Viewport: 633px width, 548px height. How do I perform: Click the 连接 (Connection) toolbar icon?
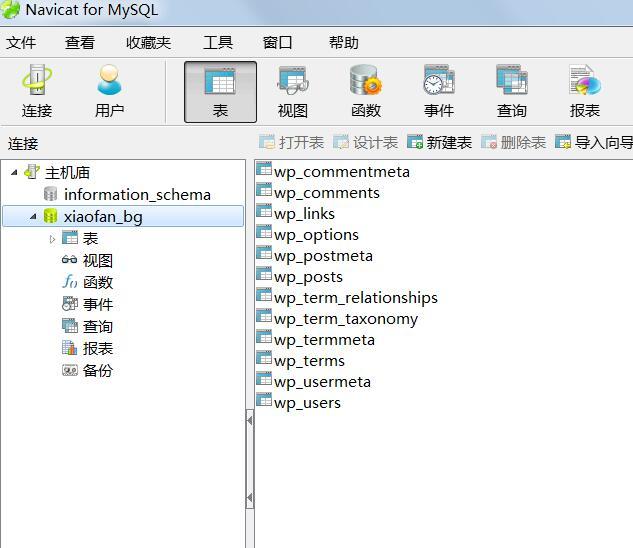[37, 91]
